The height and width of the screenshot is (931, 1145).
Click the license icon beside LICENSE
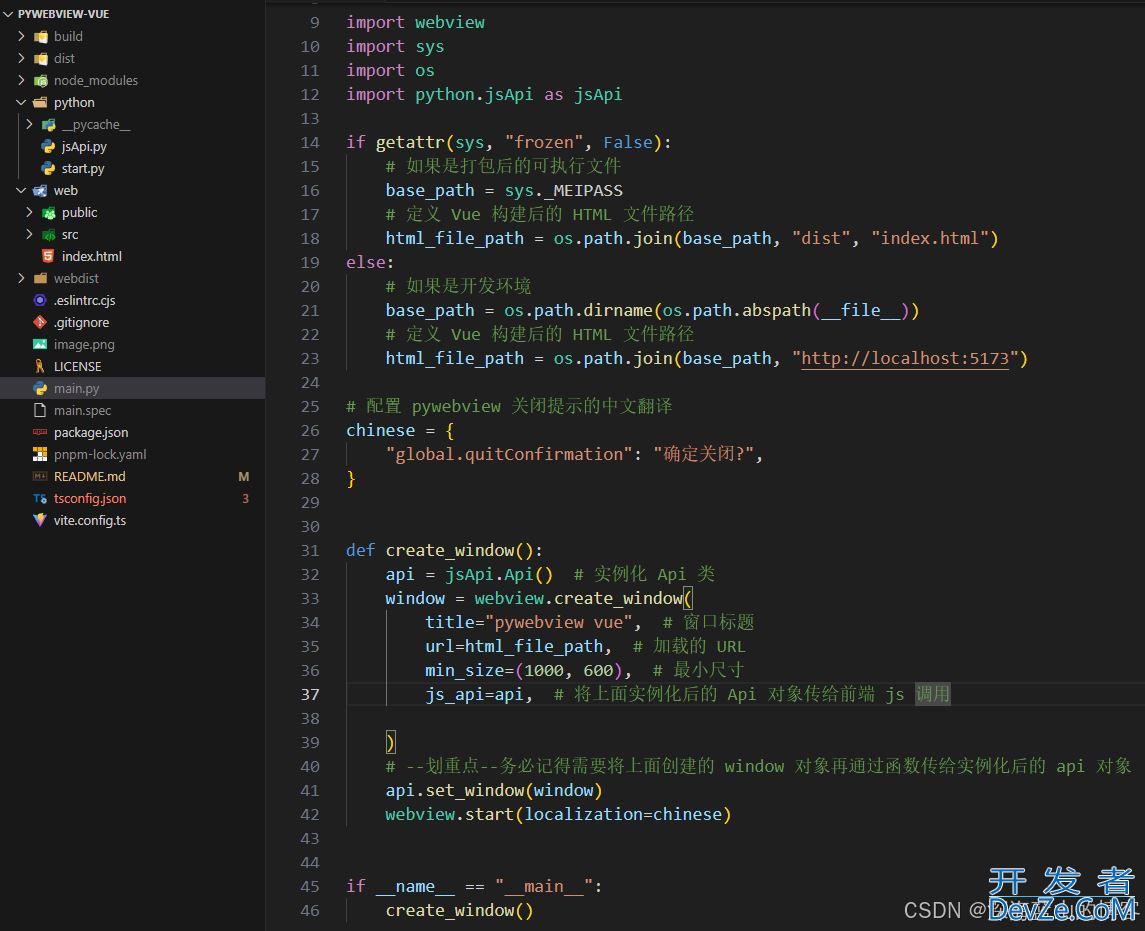pos(40,366)
